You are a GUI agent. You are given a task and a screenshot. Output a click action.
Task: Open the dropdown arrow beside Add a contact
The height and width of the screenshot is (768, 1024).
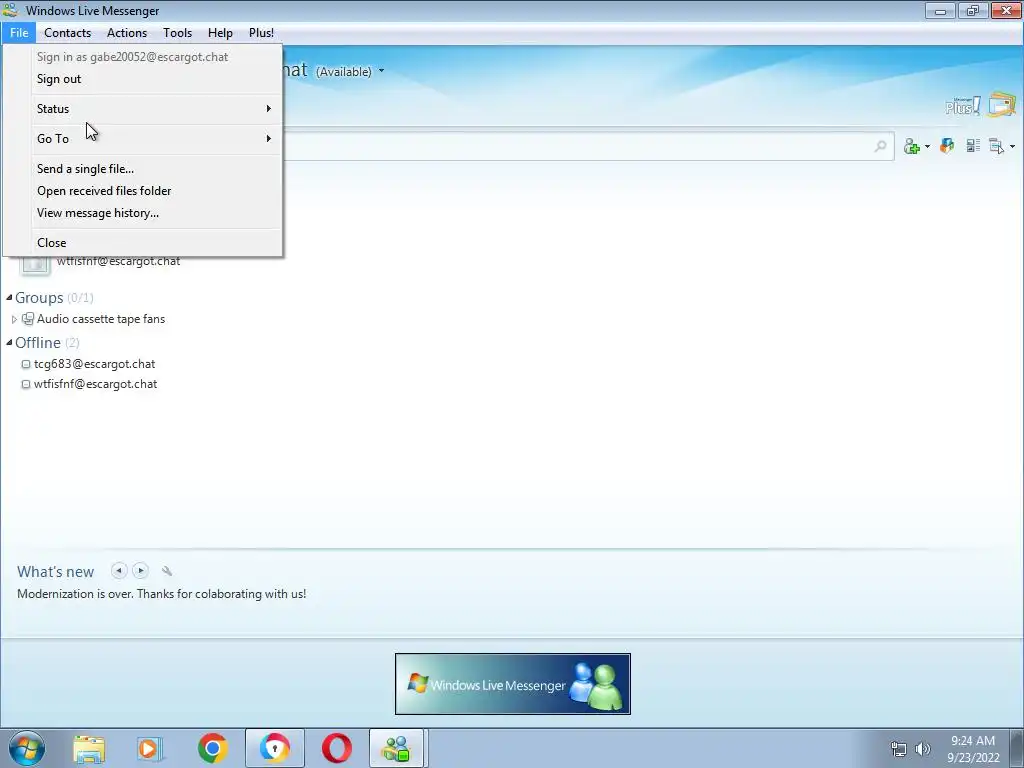click(927, 146)
